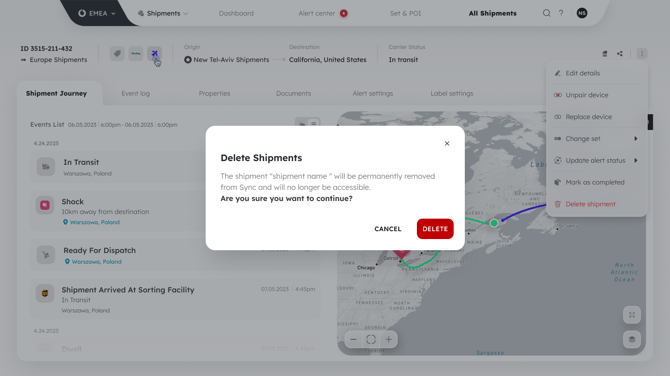Click the In Transit truck icon

click(x=45, y=167)
